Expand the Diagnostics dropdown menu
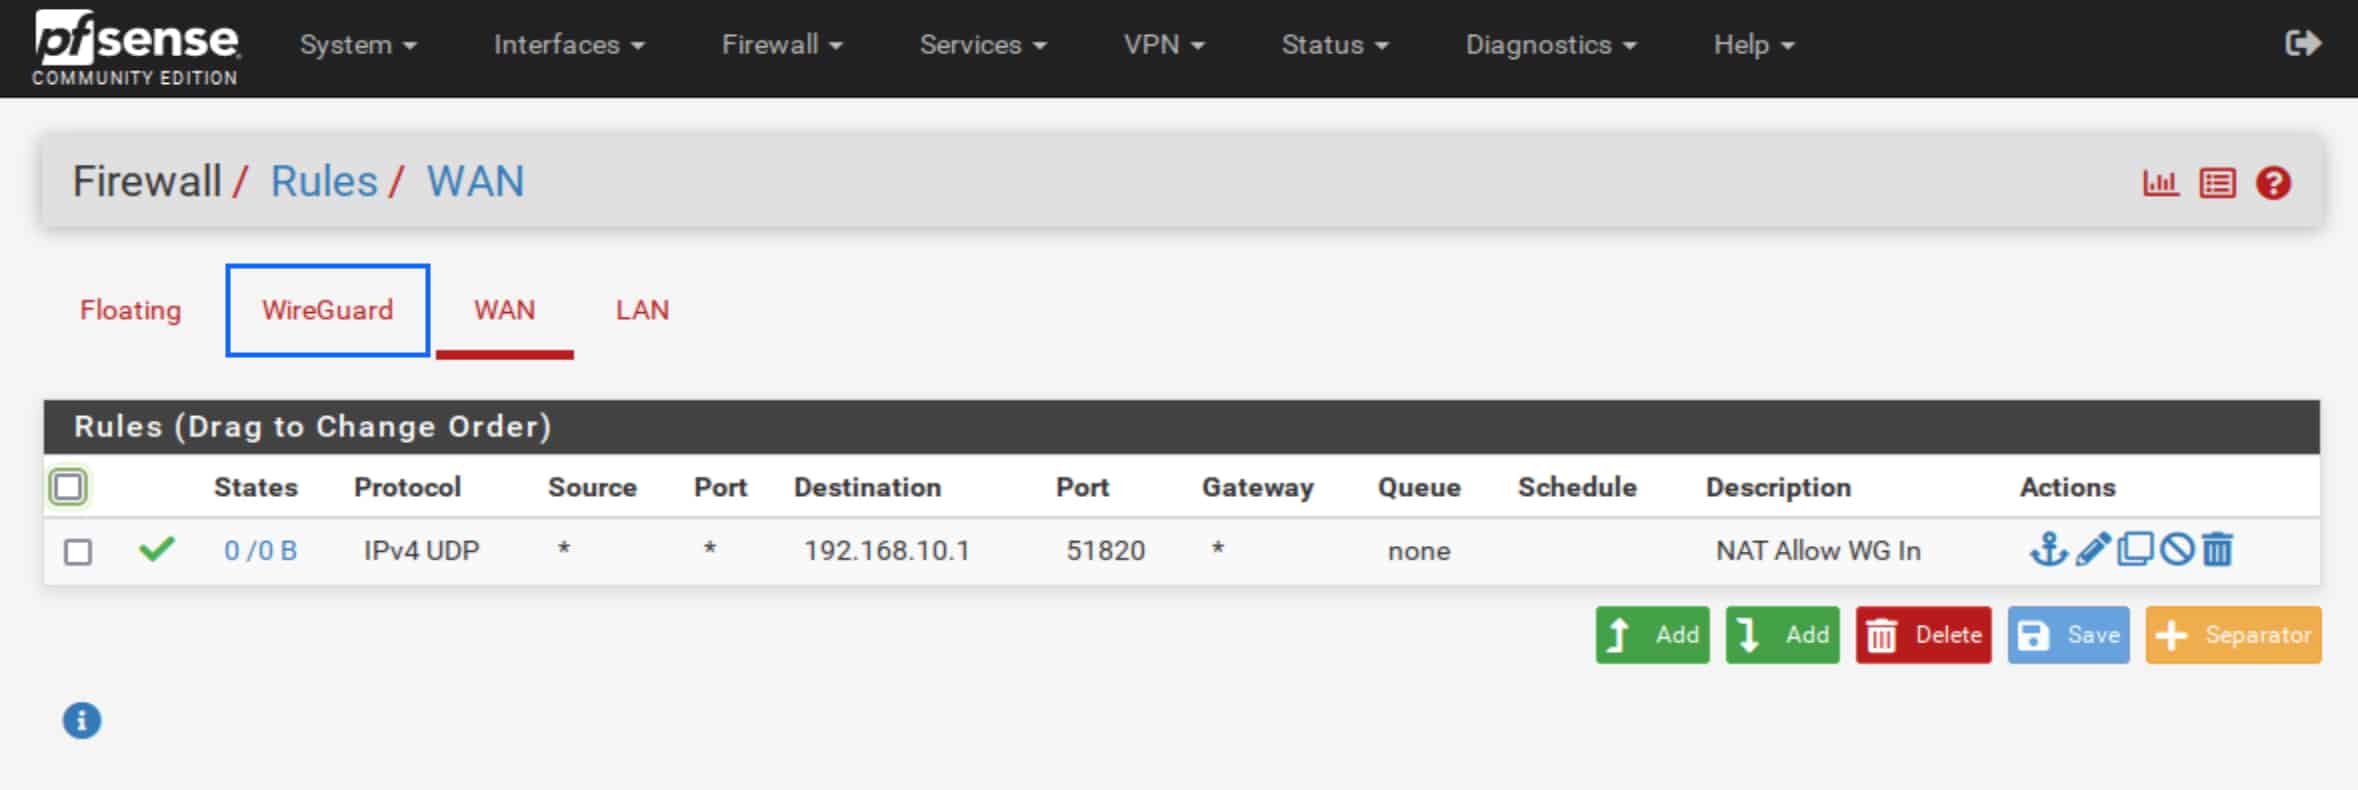The width and height of the screenshot is (2358, 790). click(x=1551, y=45)
